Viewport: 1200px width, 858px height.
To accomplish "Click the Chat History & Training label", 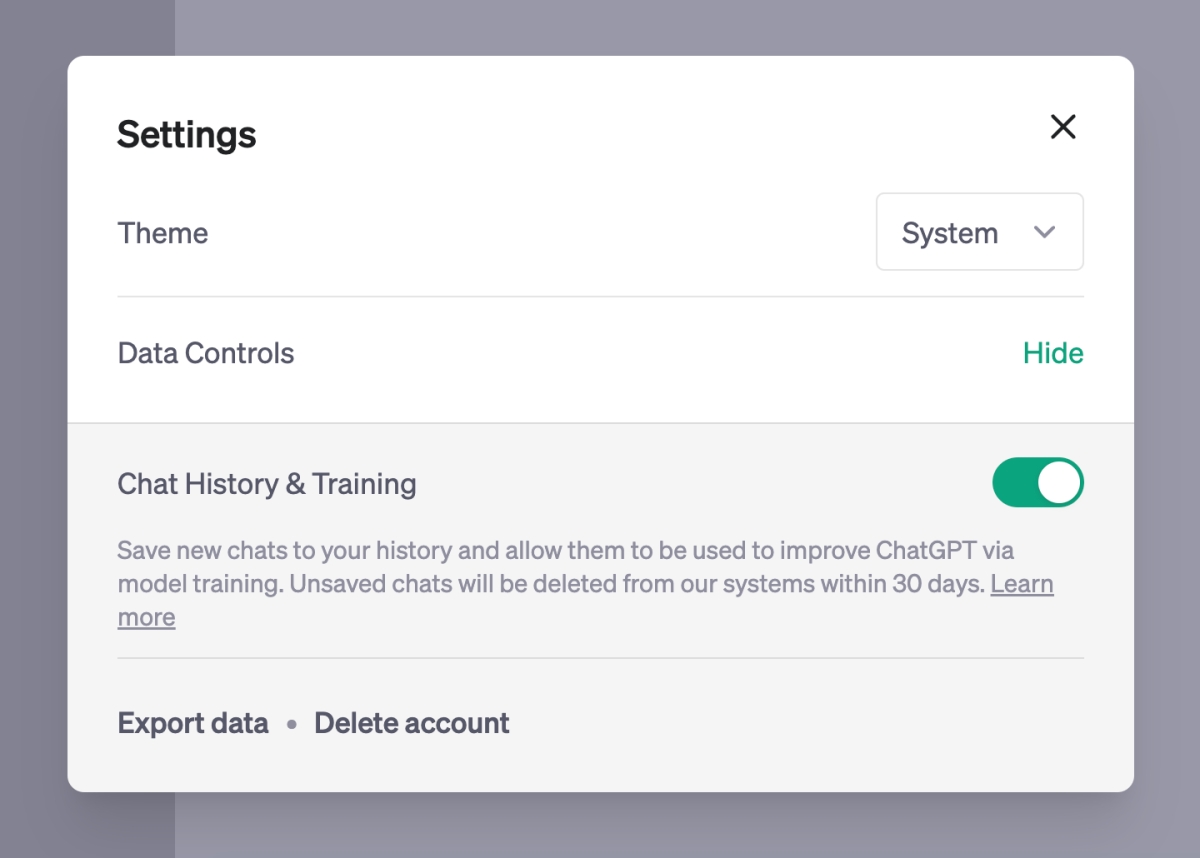I will [267, 484].
